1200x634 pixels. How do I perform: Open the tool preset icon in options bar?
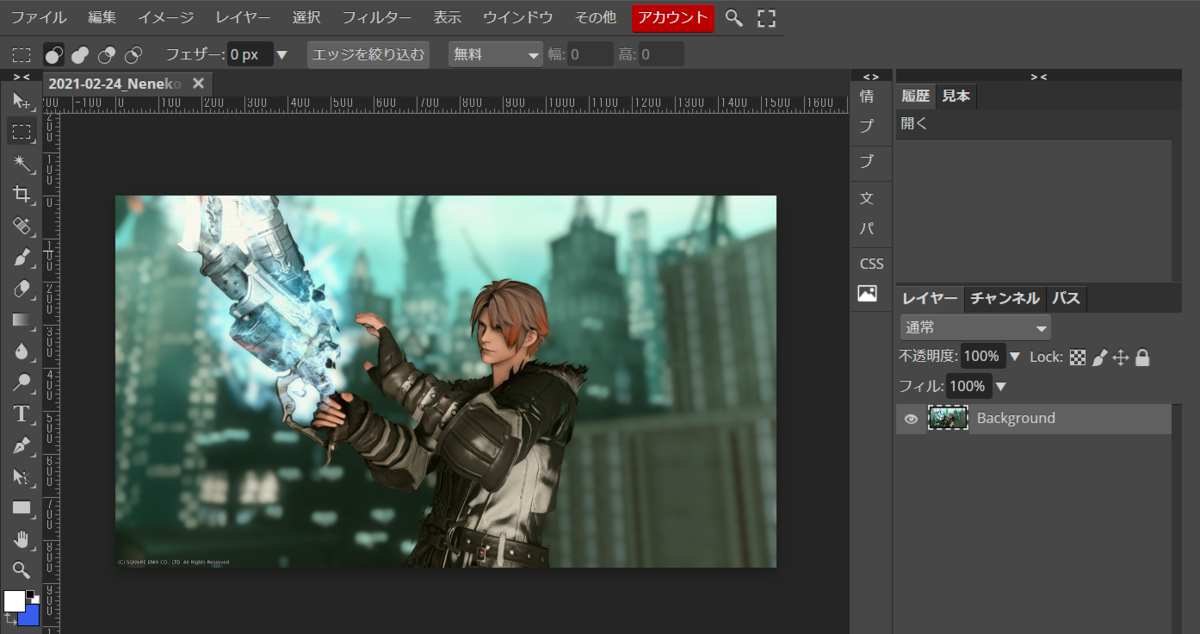[x=21, y=54]
